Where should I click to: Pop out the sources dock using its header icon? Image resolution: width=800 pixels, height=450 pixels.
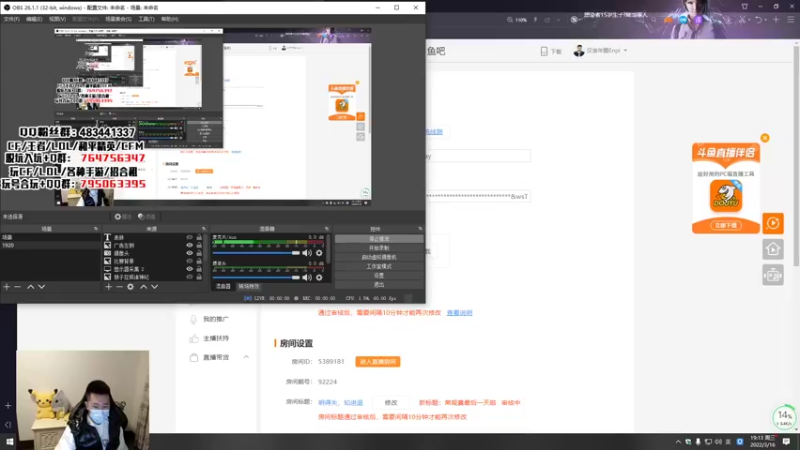pyautogui.click(x=204, y=229)
